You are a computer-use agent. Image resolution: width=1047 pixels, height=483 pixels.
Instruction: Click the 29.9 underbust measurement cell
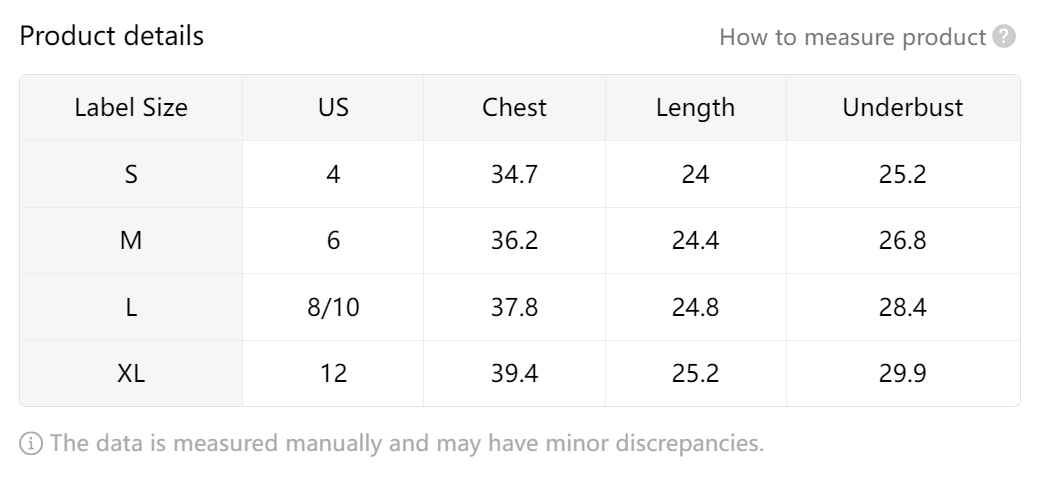tap(902, 374)
